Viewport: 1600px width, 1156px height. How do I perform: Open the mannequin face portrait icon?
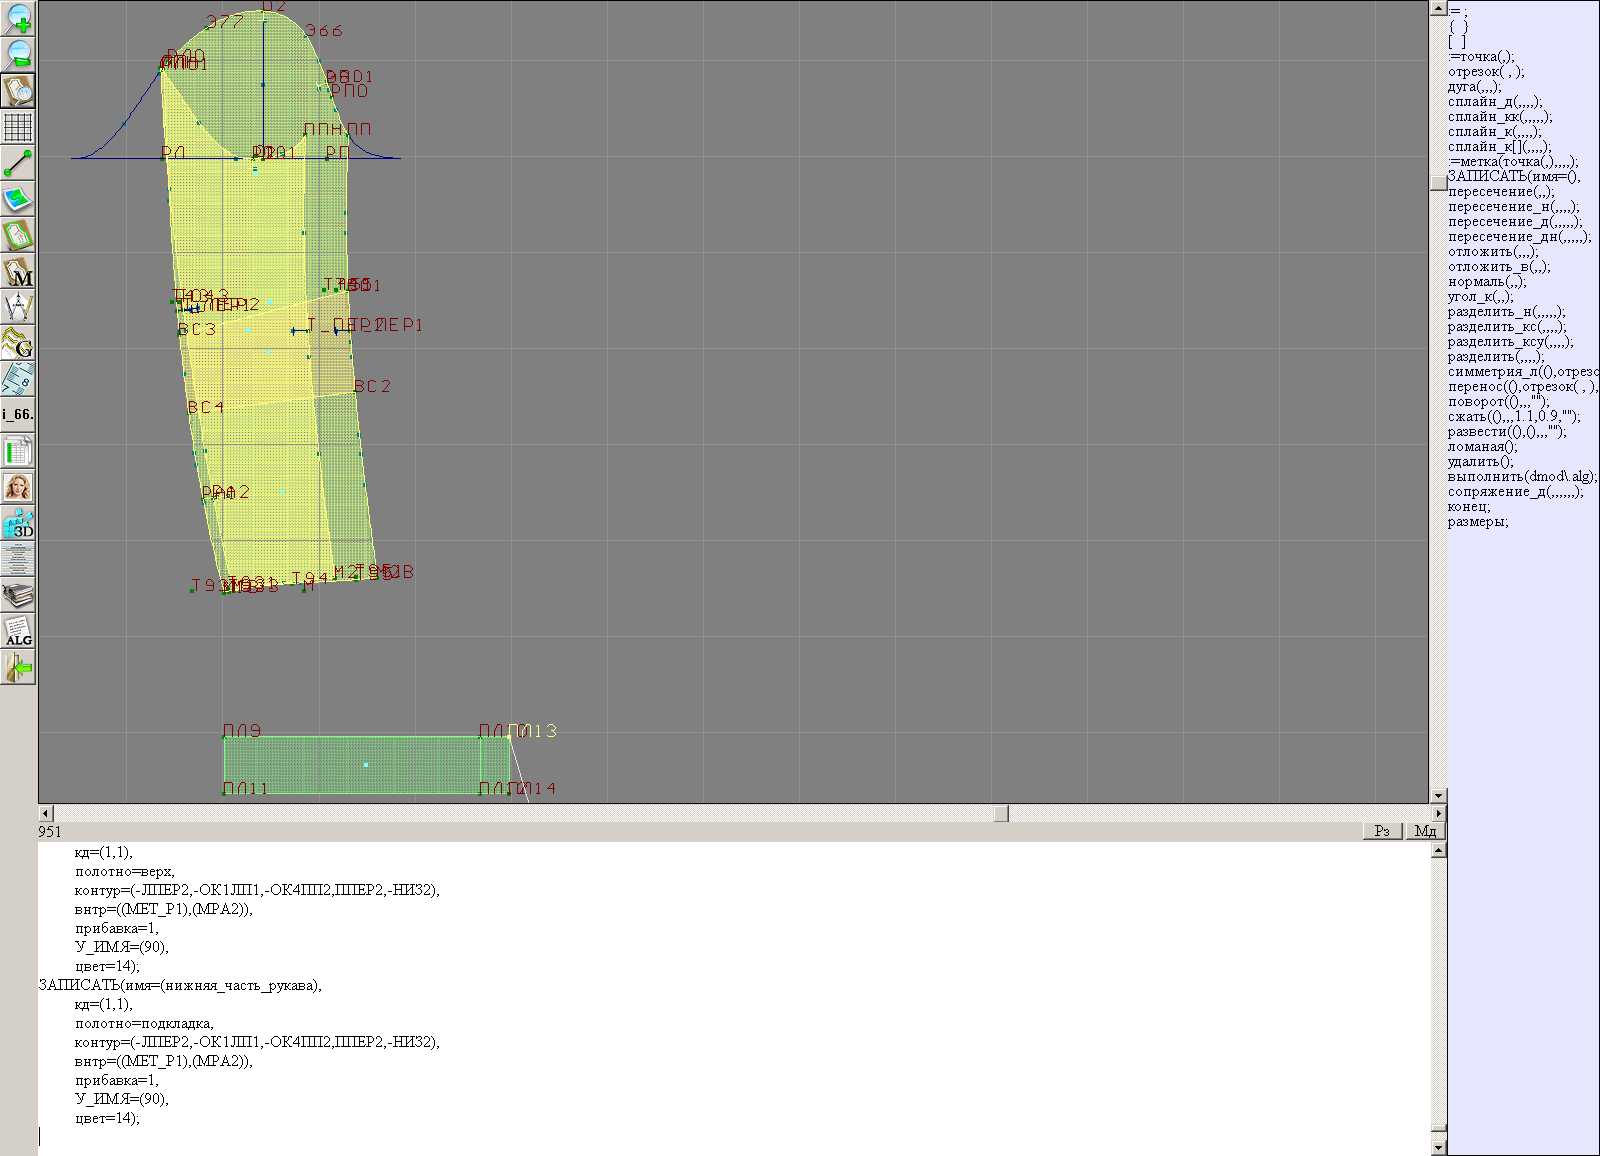point(18,487)
